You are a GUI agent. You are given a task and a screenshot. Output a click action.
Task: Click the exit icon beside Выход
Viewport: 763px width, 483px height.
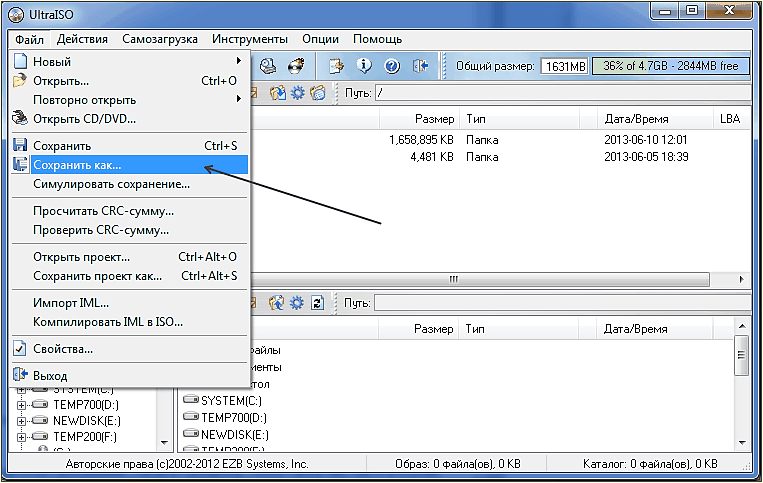20,375
